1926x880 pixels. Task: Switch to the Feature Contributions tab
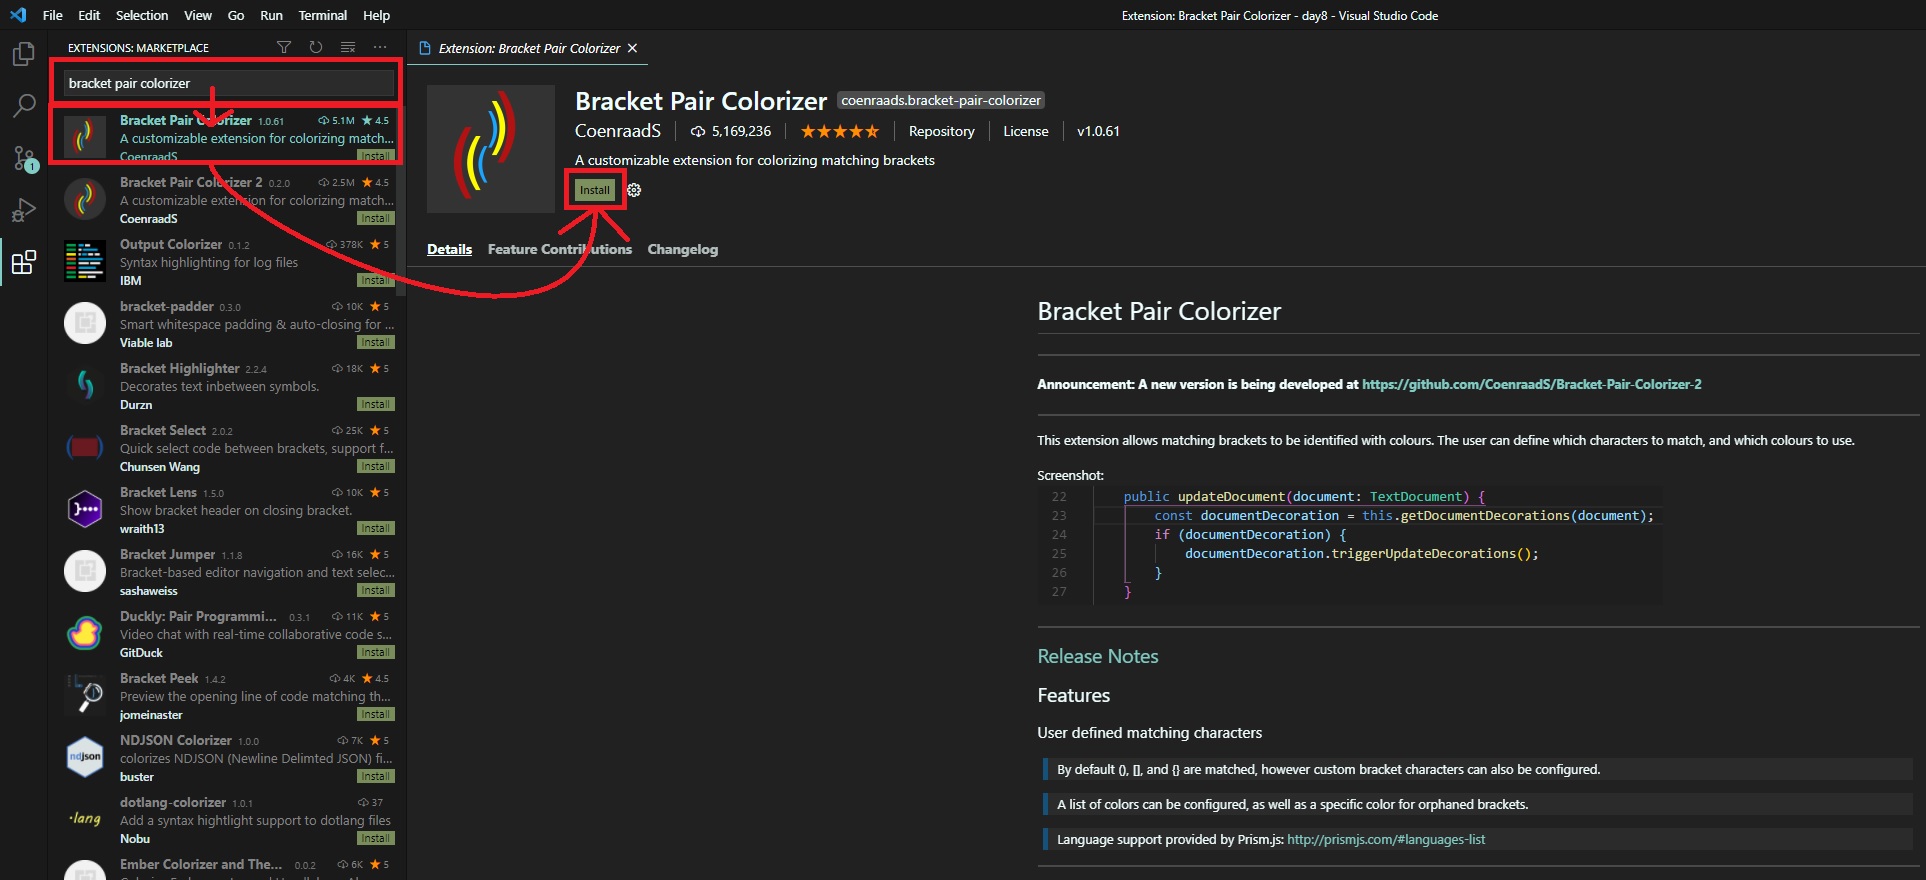coord(560,249)
